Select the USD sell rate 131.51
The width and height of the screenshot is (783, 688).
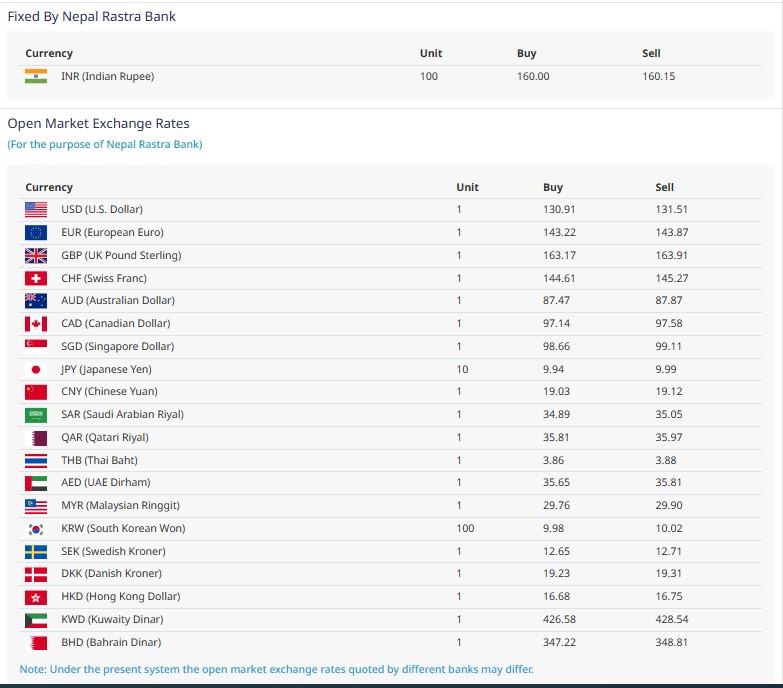pos(671,210)
